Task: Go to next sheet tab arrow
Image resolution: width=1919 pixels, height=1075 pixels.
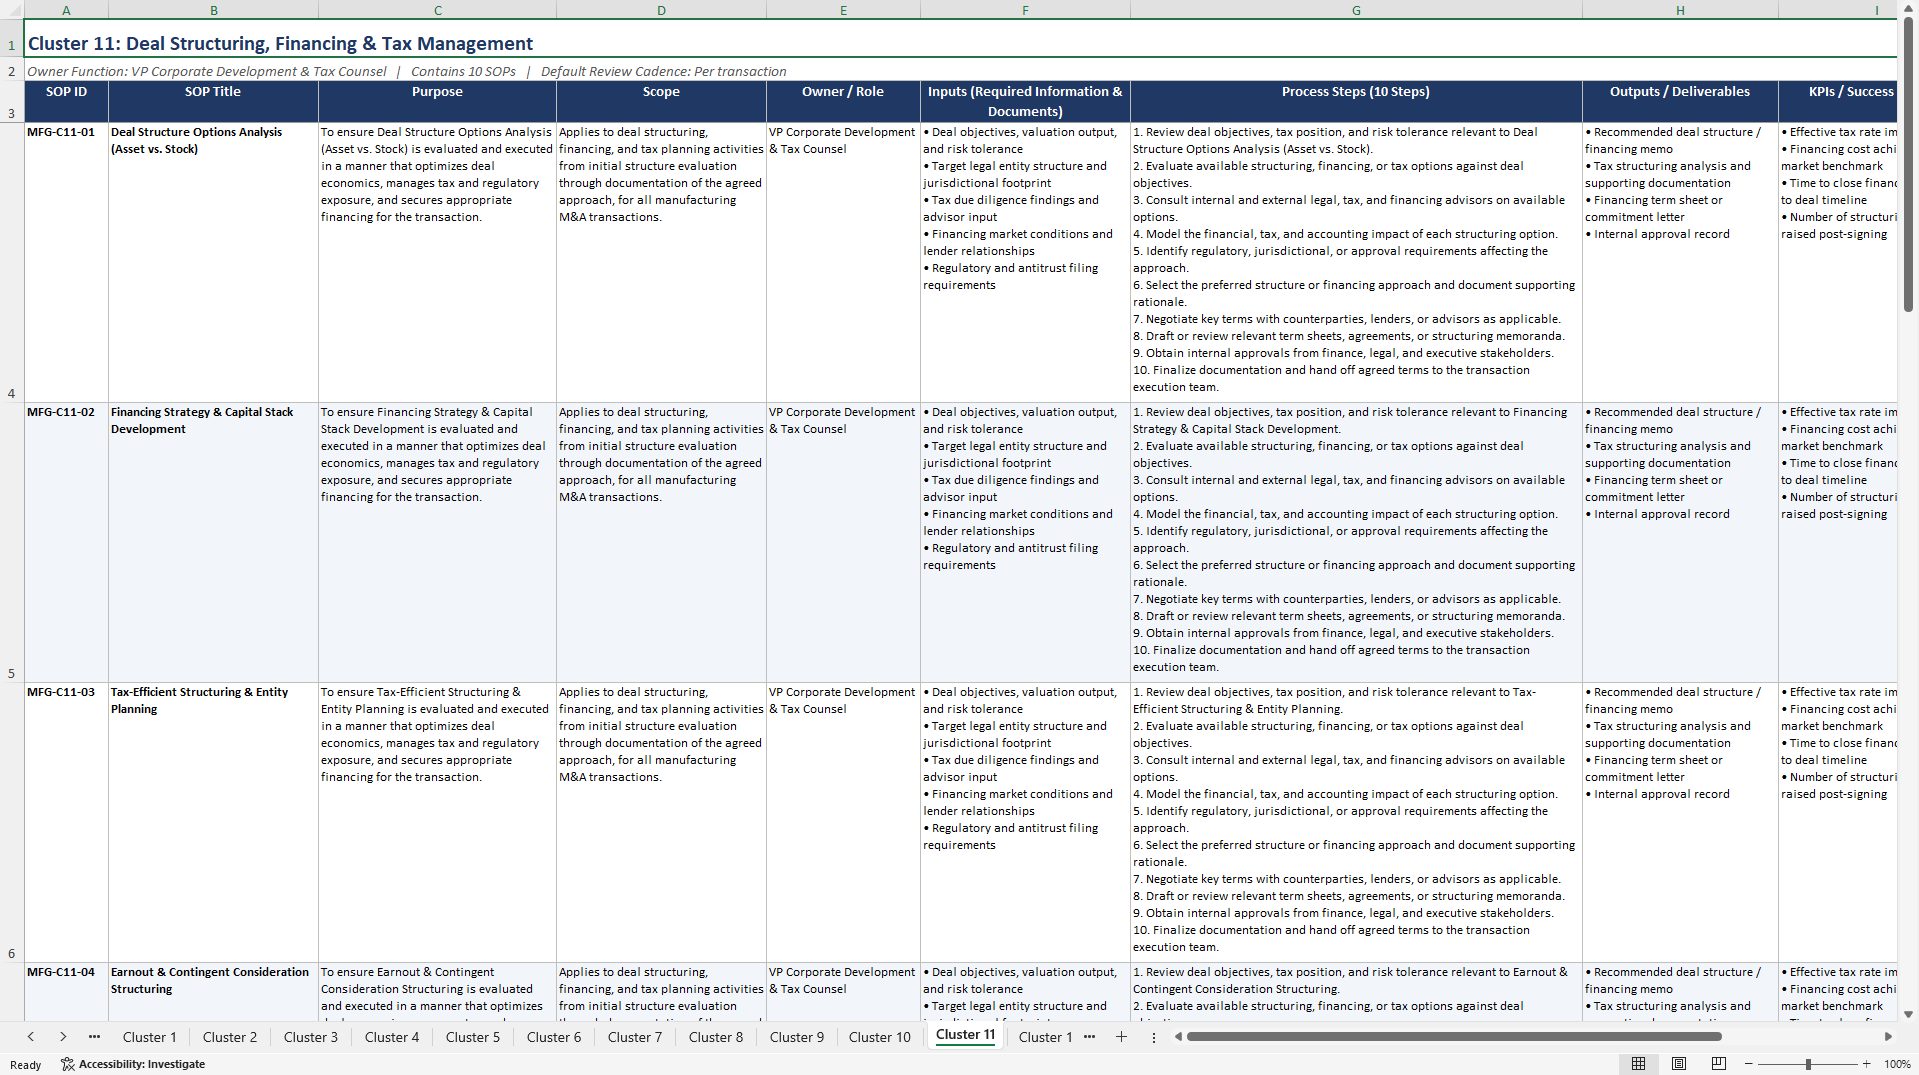Action: (63, 1037)
